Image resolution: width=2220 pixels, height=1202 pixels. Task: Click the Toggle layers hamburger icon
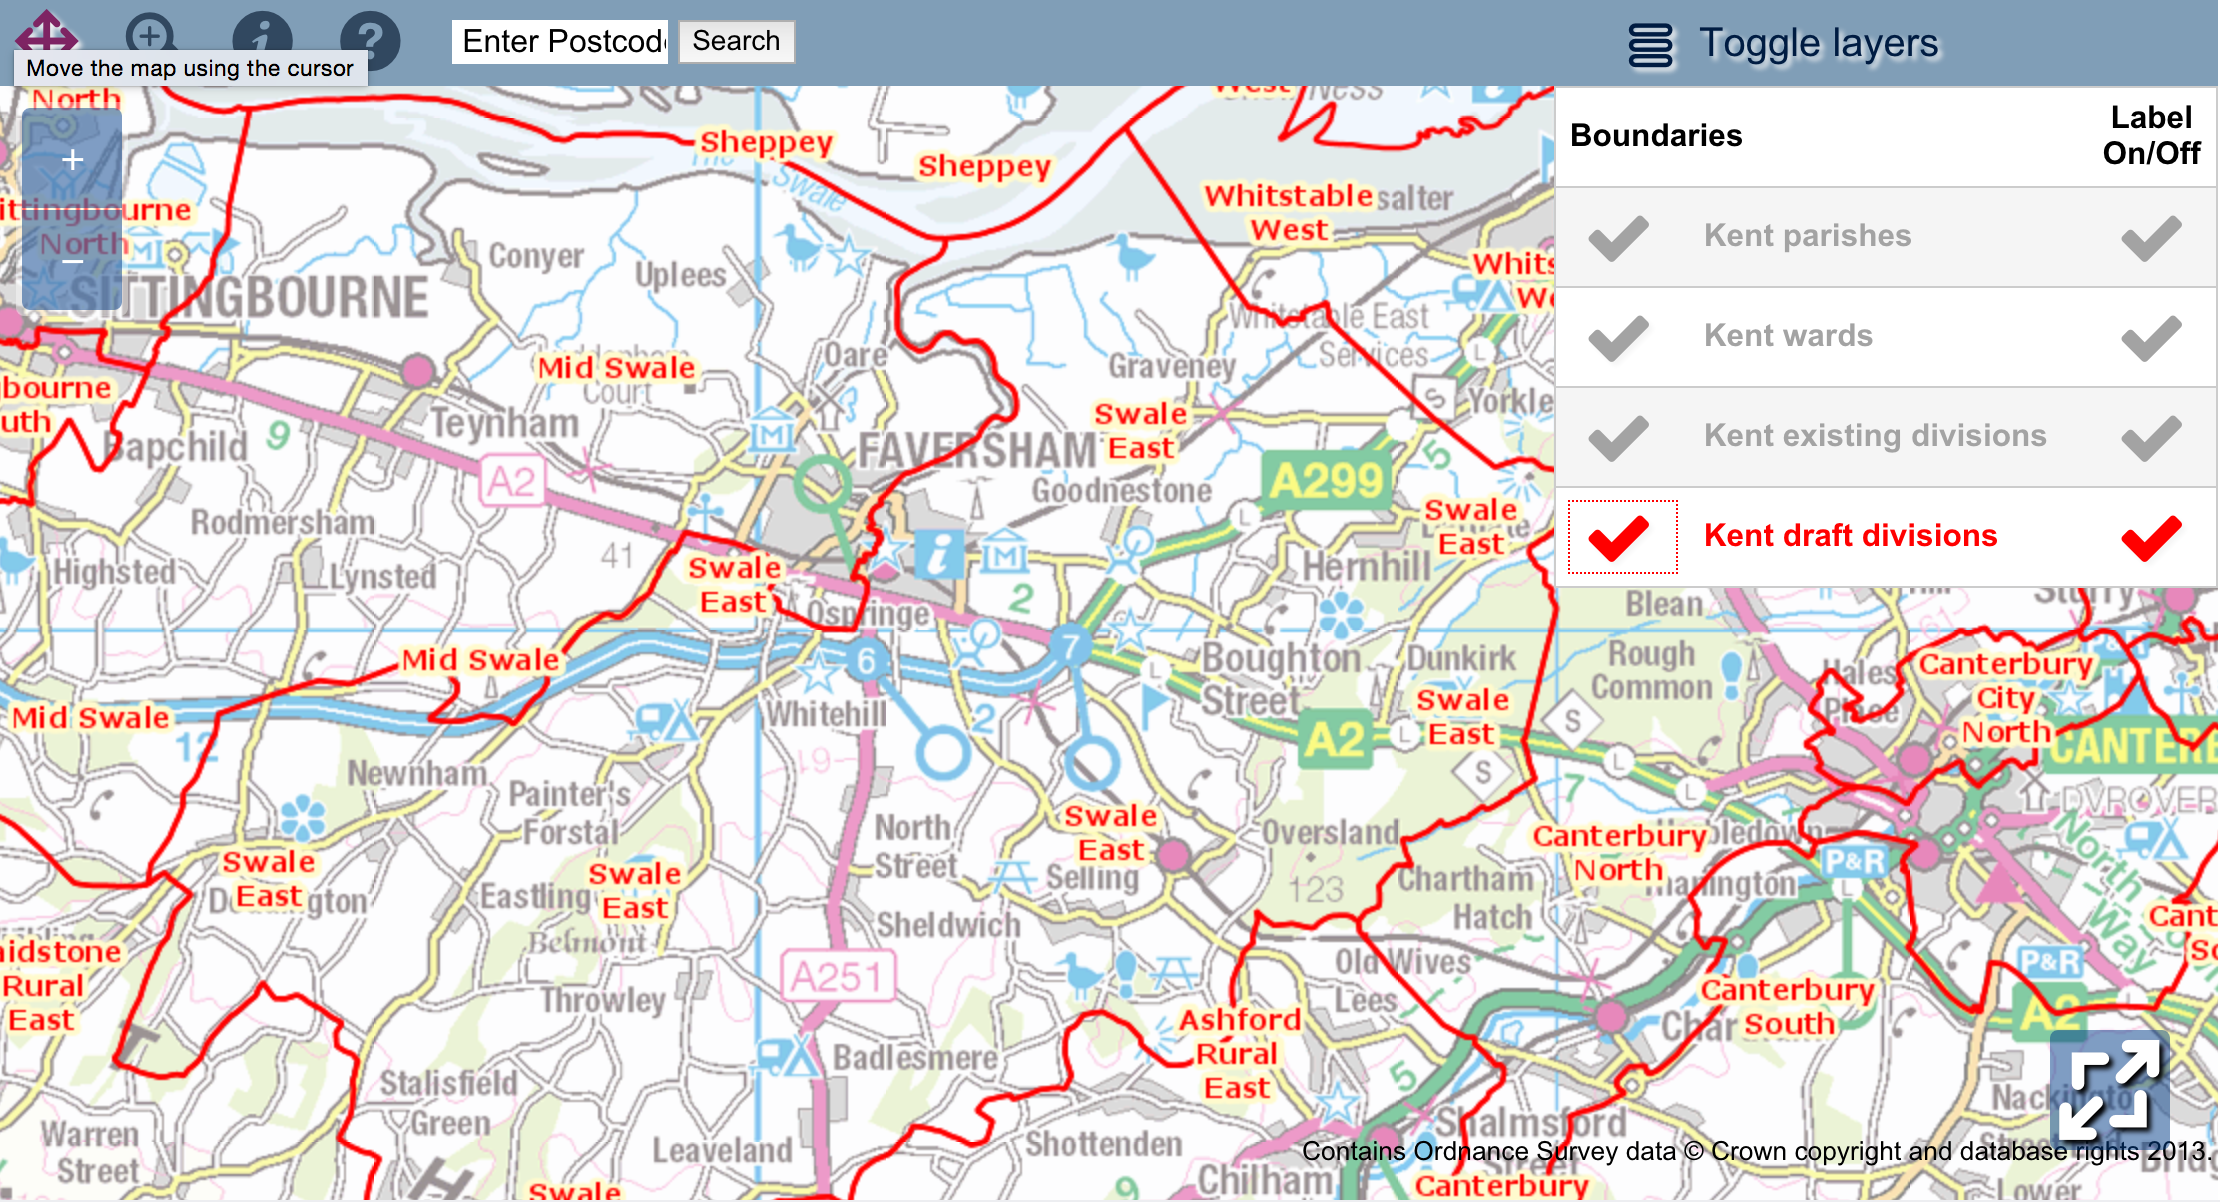1650,45
